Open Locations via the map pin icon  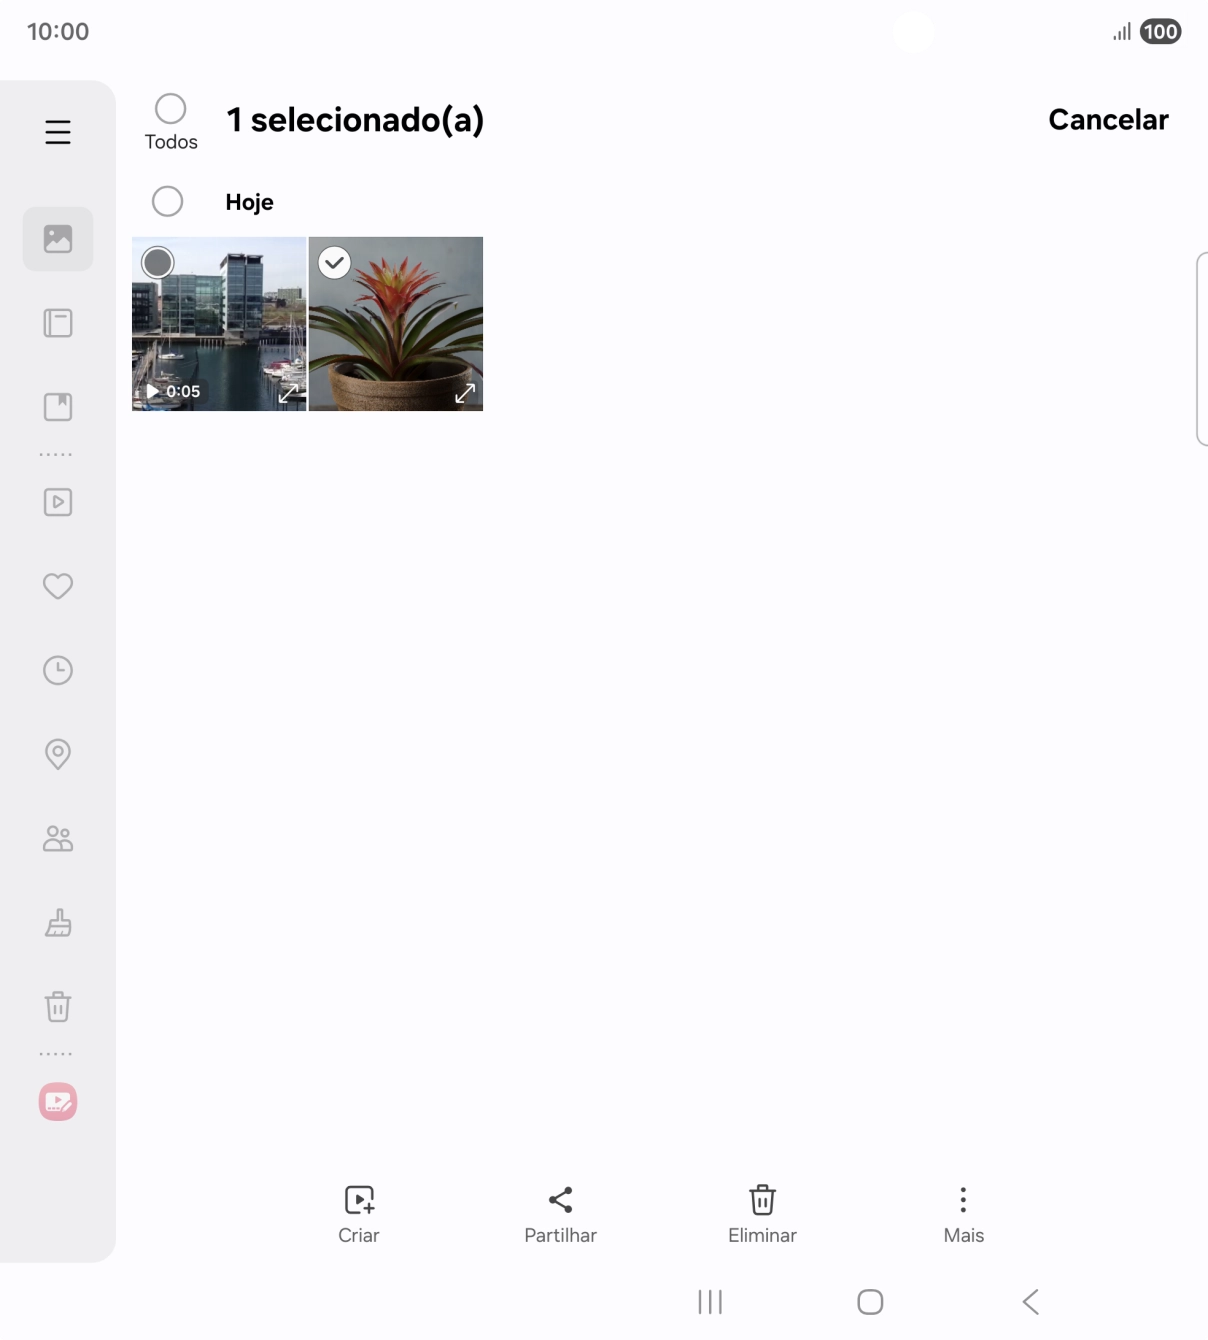coord(58,754)
